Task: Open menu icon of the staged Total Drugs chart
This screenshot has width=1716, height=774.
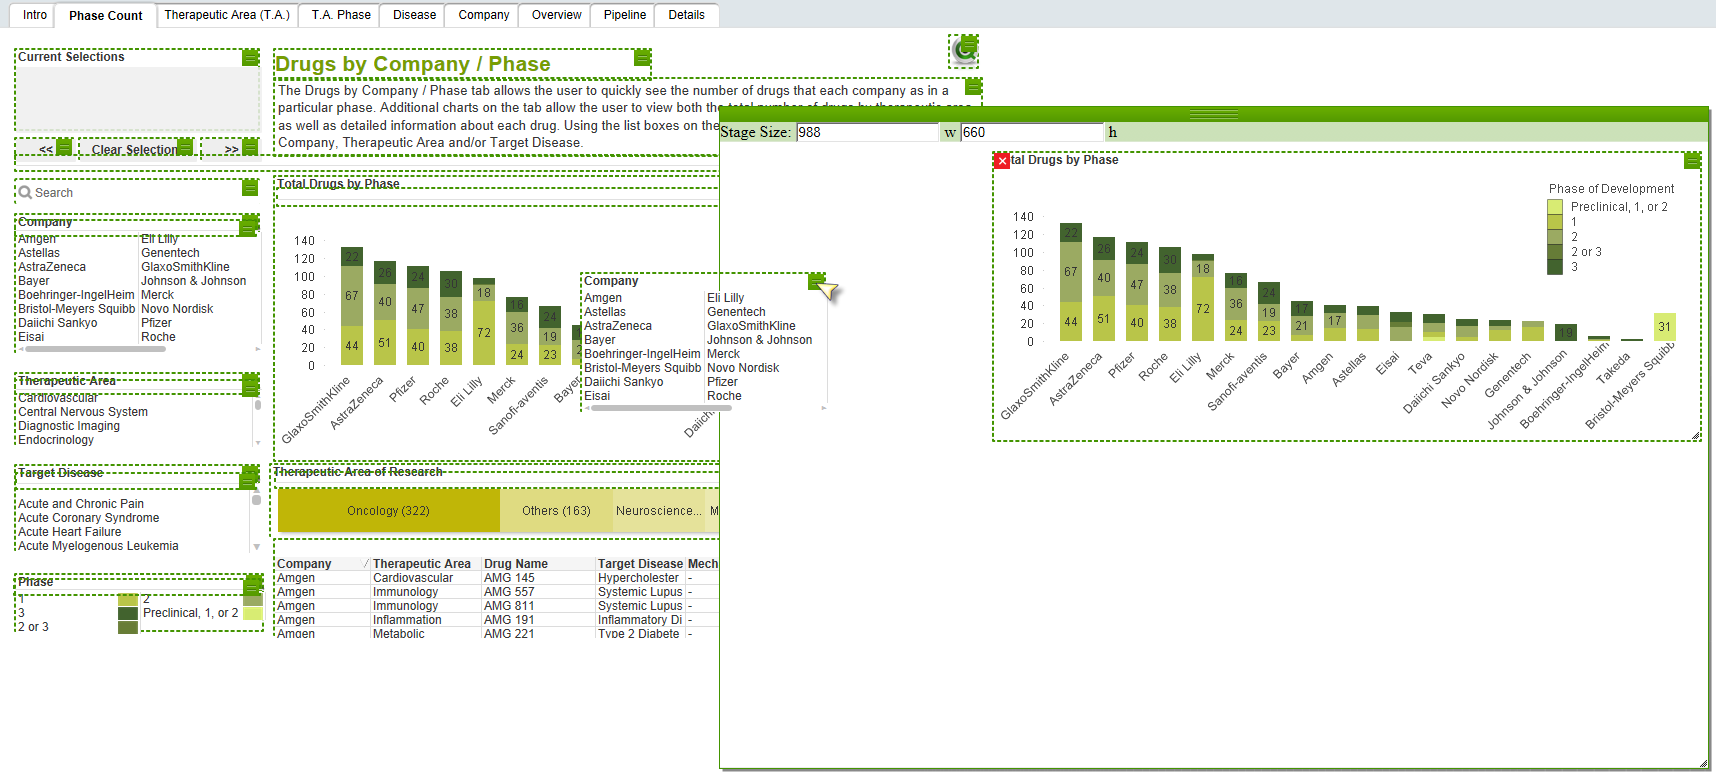Action: click(1692, 161)
